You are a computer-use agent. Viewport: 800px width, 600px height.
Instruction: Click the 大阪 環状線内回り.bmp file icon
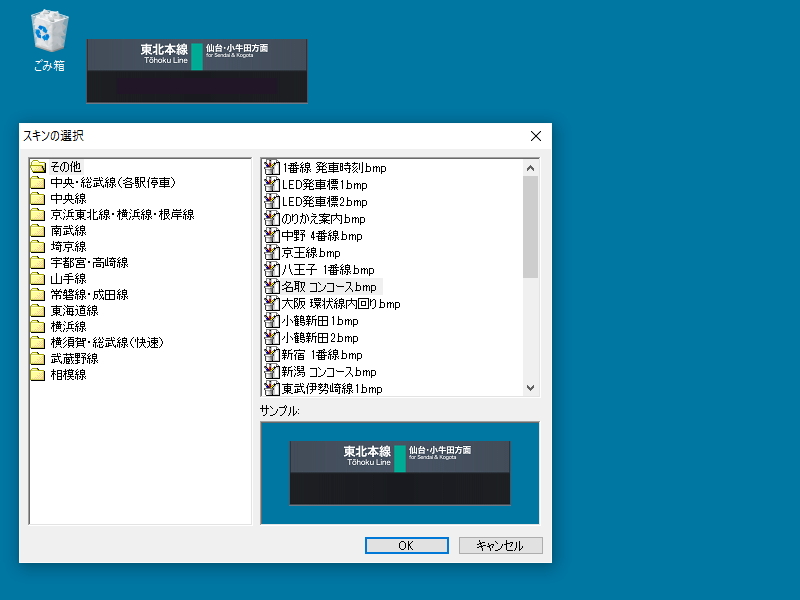pyautogui.click(x=272, y=304)
